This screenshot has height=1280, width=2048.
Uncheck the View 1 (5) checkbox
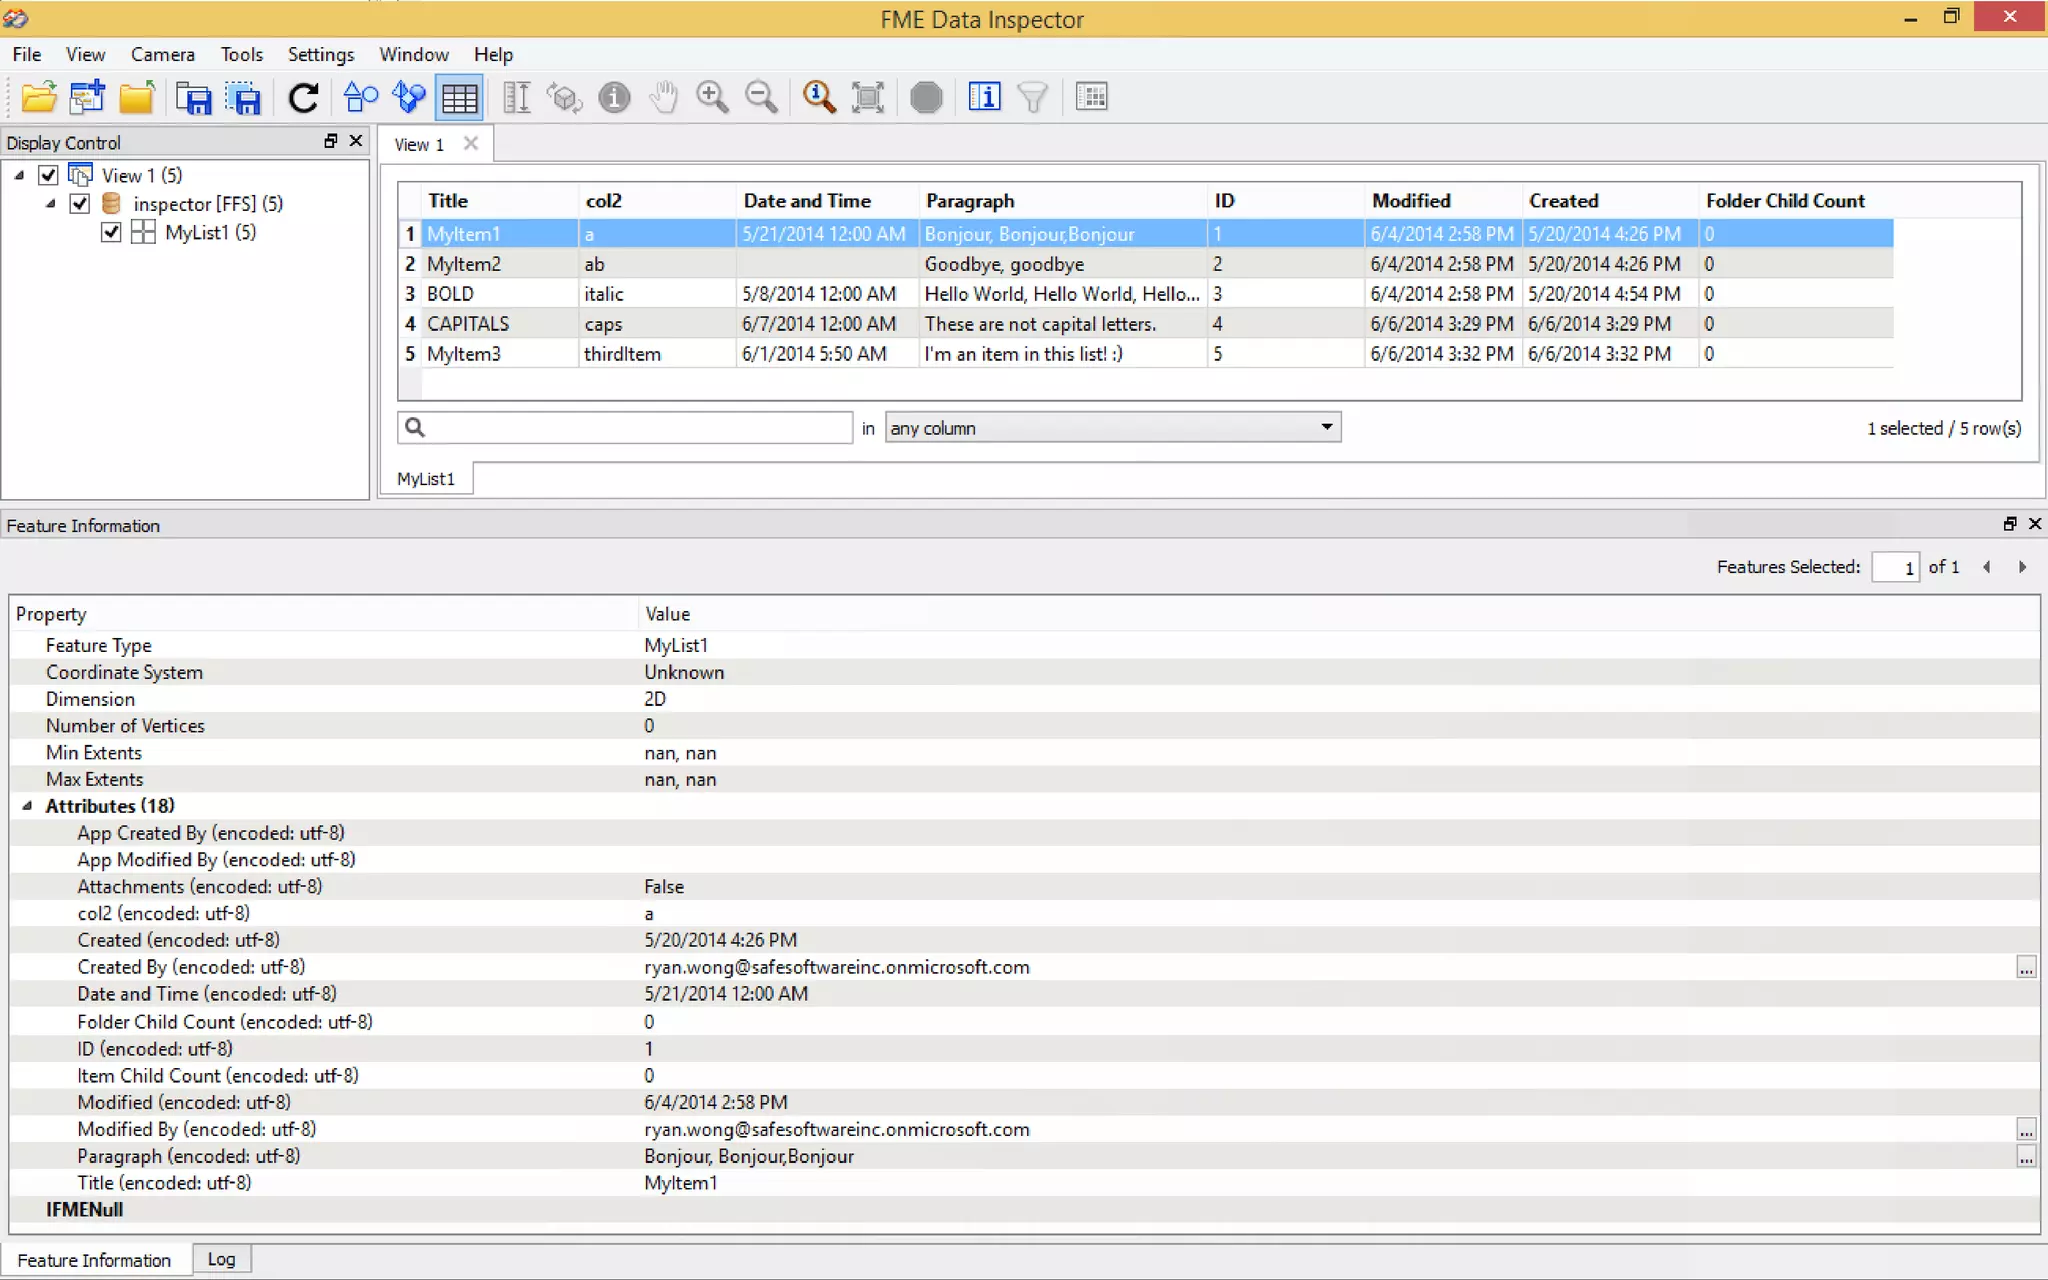[x=48, y=175]
